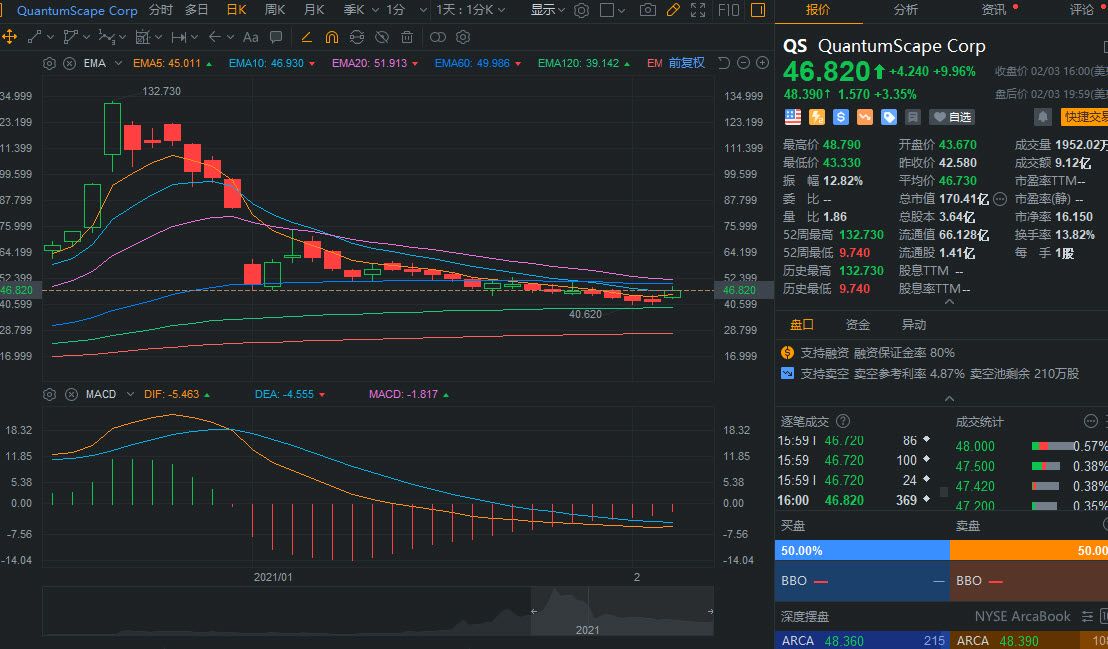Open the chart layout square dropdown
1108x649 pixels.
[612, 10]
